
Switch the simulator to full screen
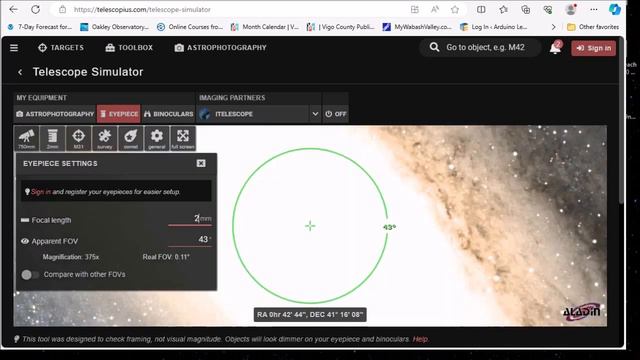pyautogui.click(x=183, y=138)
